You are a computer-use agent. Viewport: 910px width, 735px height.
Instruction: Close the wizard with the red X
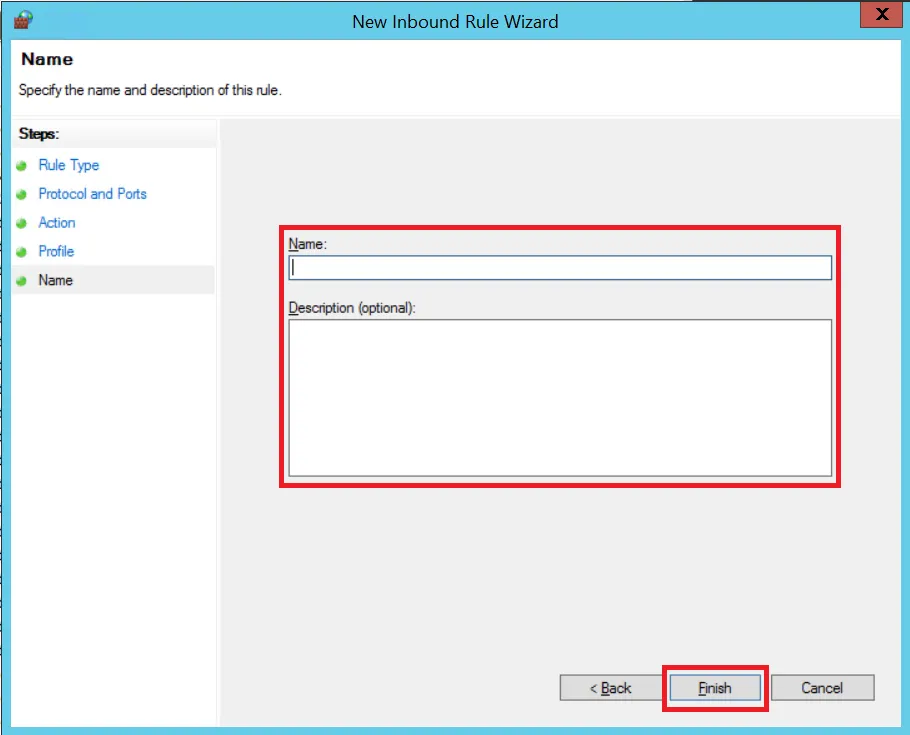881,14
